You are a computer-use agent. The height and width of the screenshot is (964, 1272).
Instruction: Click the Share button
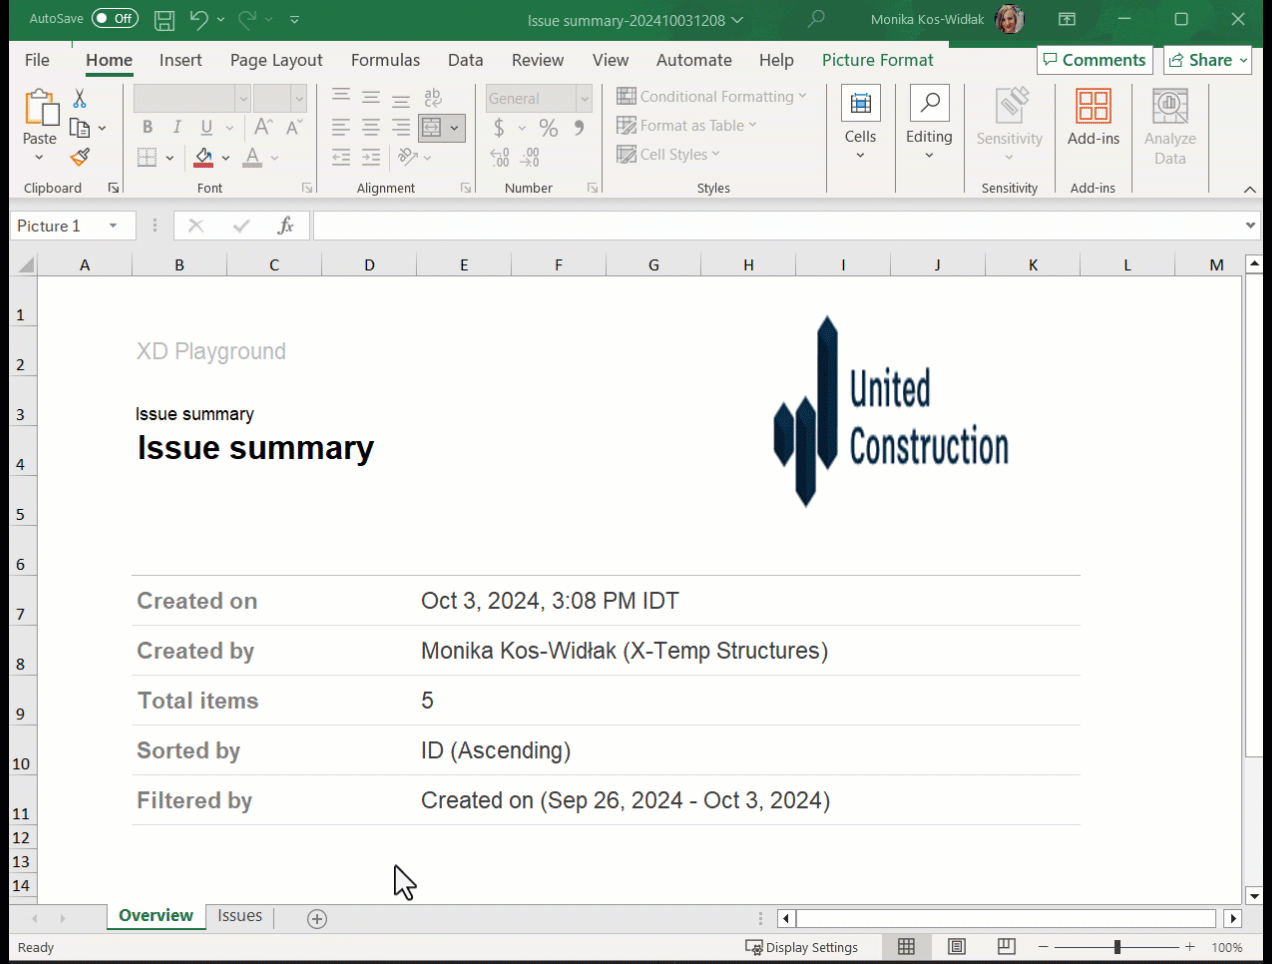[1207, 60]
